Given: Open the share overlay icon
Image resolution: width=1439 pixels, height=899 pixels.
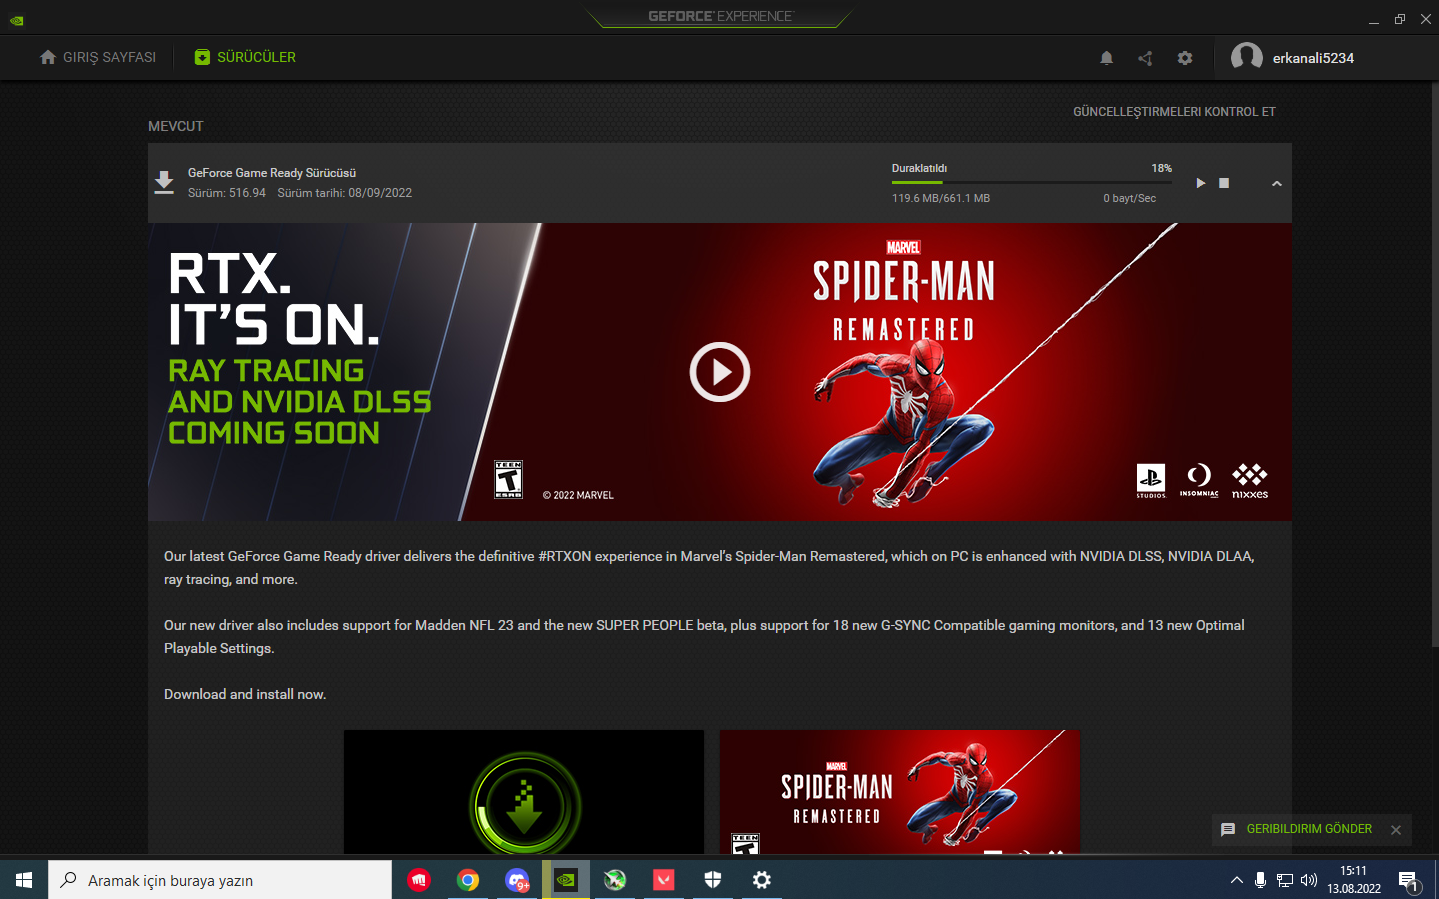Looking at the screenshot, I should 1145,58.
